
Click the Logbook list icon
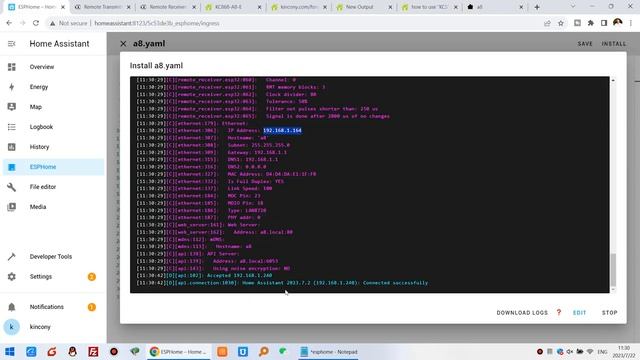(x=11, y=127)
